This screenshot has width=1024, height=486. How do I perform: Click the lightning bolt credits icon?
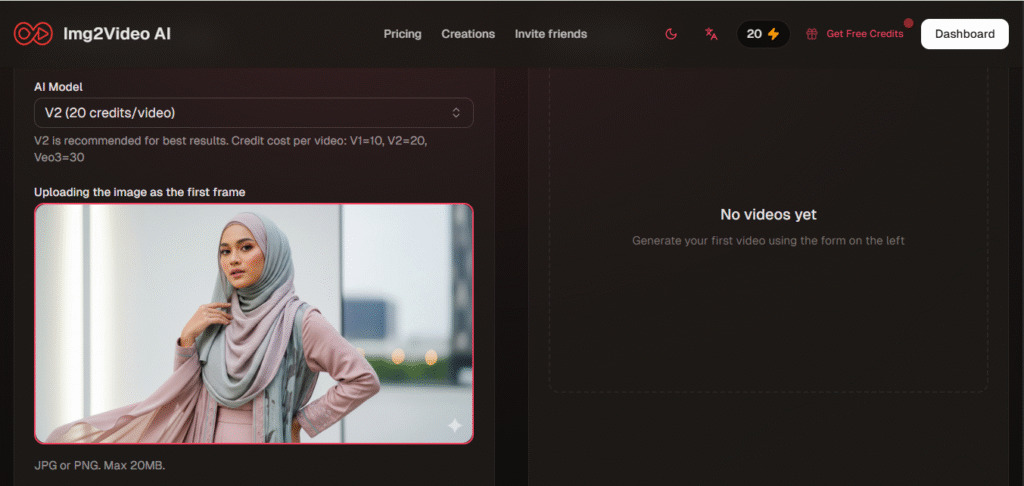click(773, 34)
